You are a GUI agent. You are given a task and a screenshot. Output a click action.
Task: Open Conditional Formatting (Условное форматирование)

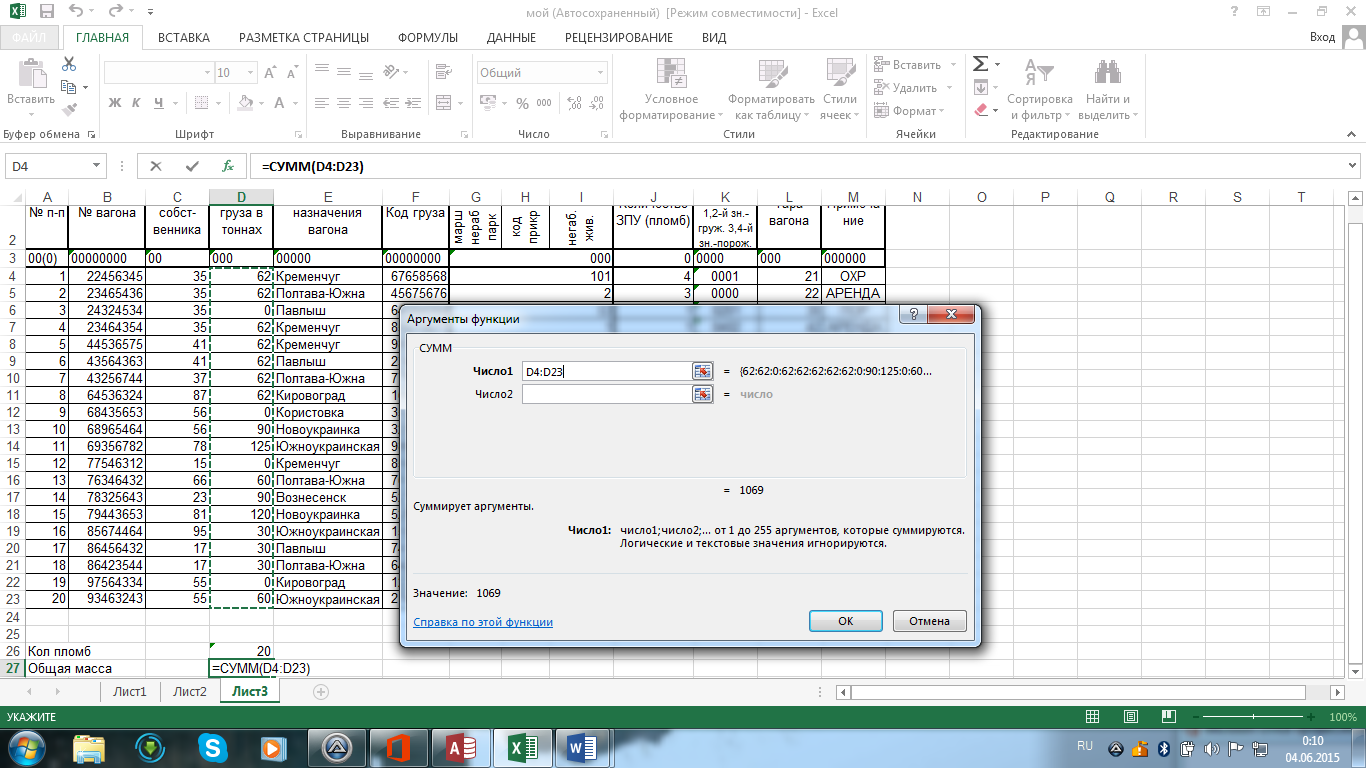pyautogui.click(x=672, y=89)
